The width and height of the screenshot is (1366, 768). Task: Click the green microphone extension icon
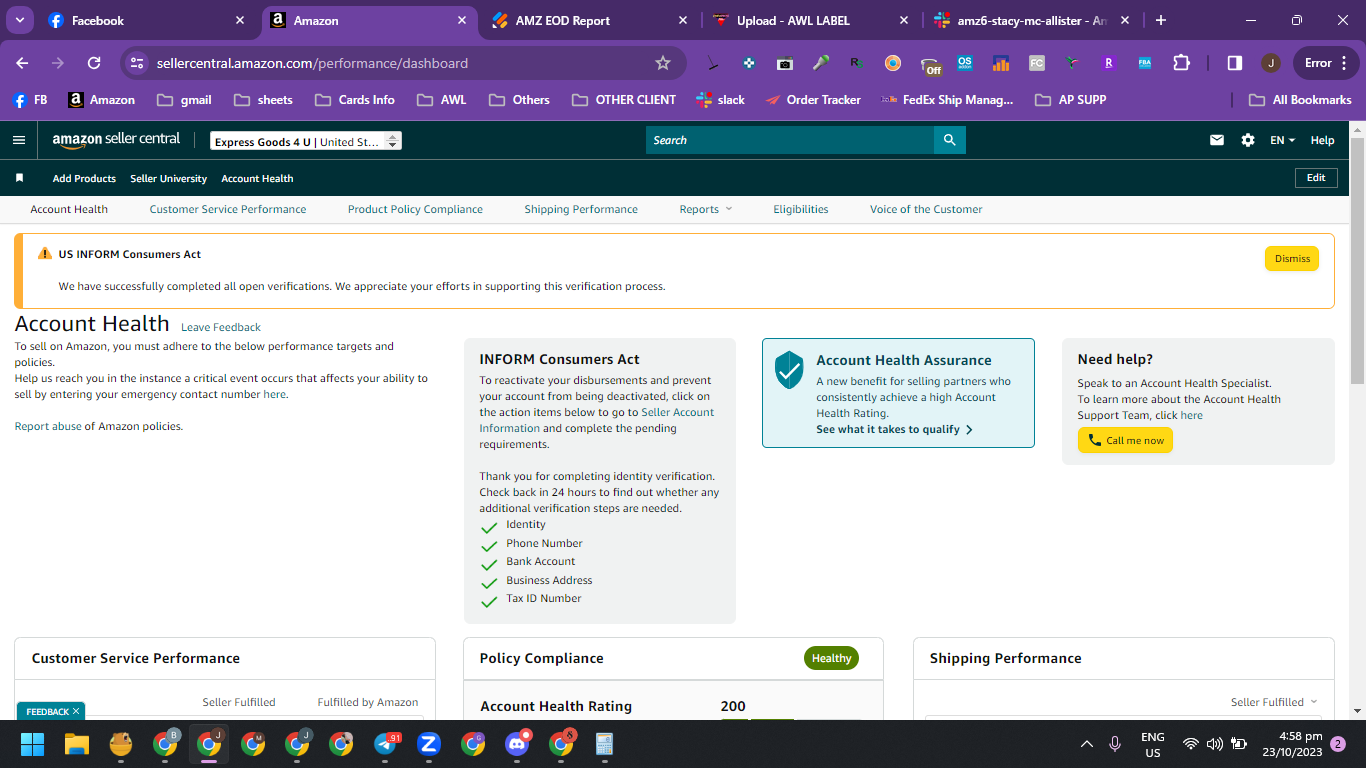(821, 63)
